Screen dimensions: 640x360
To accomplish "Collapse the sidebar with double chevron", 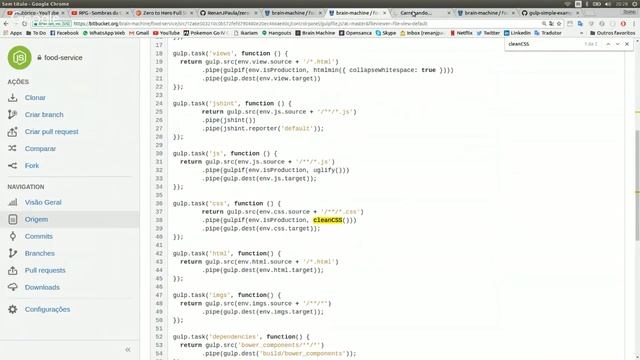I will point(128,350).
